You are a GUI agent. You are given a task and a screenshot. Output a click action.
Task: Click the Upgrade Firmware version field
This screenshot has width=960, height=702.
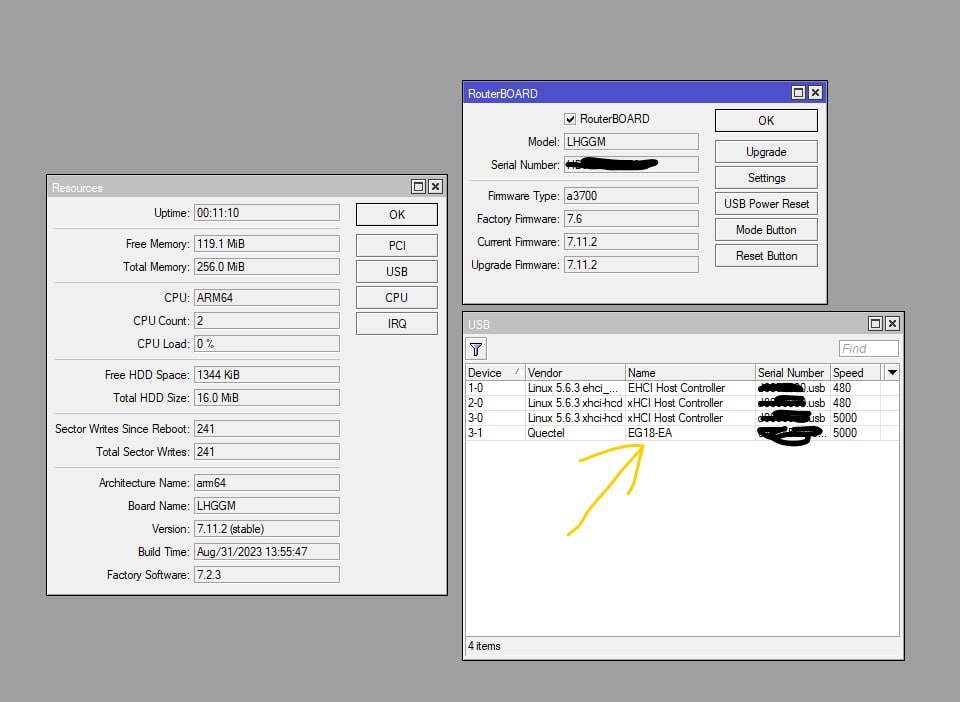click(x=631, y=263)
